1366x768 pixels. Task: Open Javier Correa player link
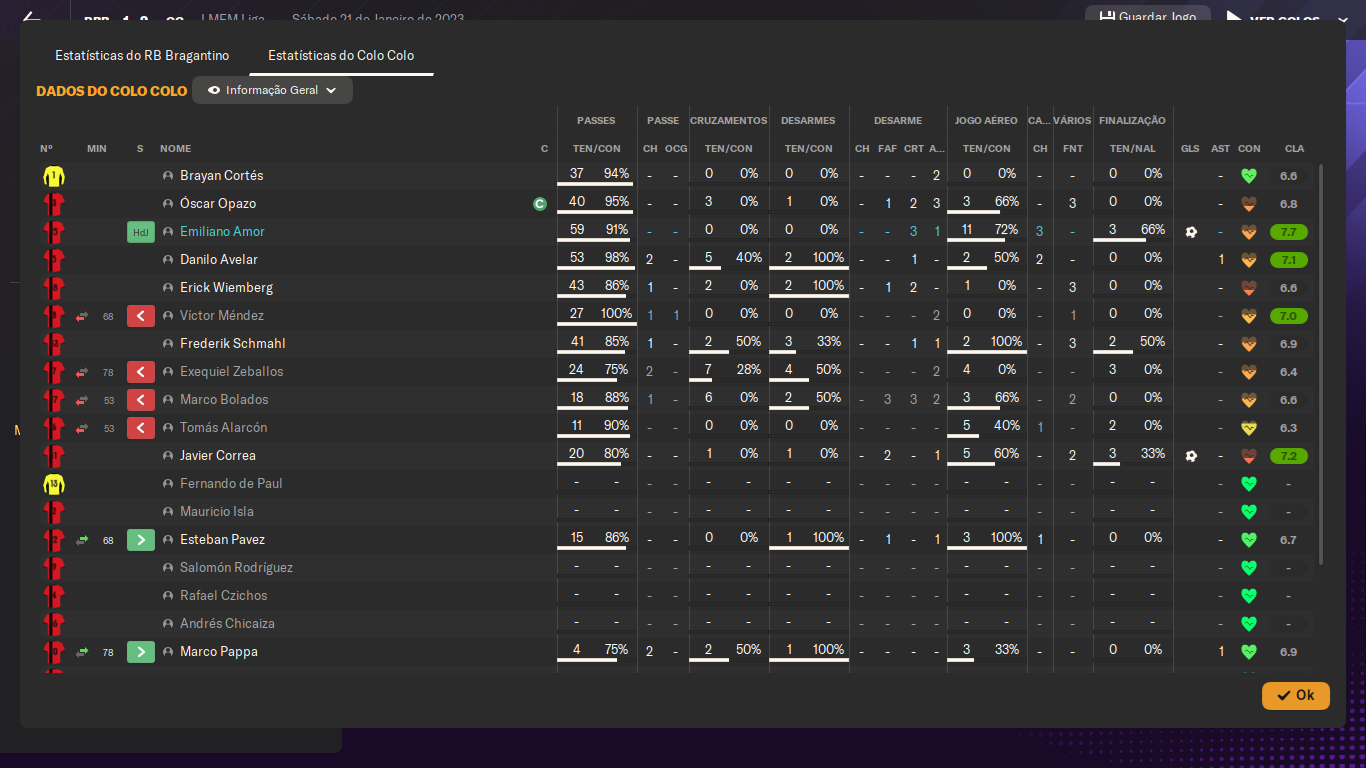point(218,456)
